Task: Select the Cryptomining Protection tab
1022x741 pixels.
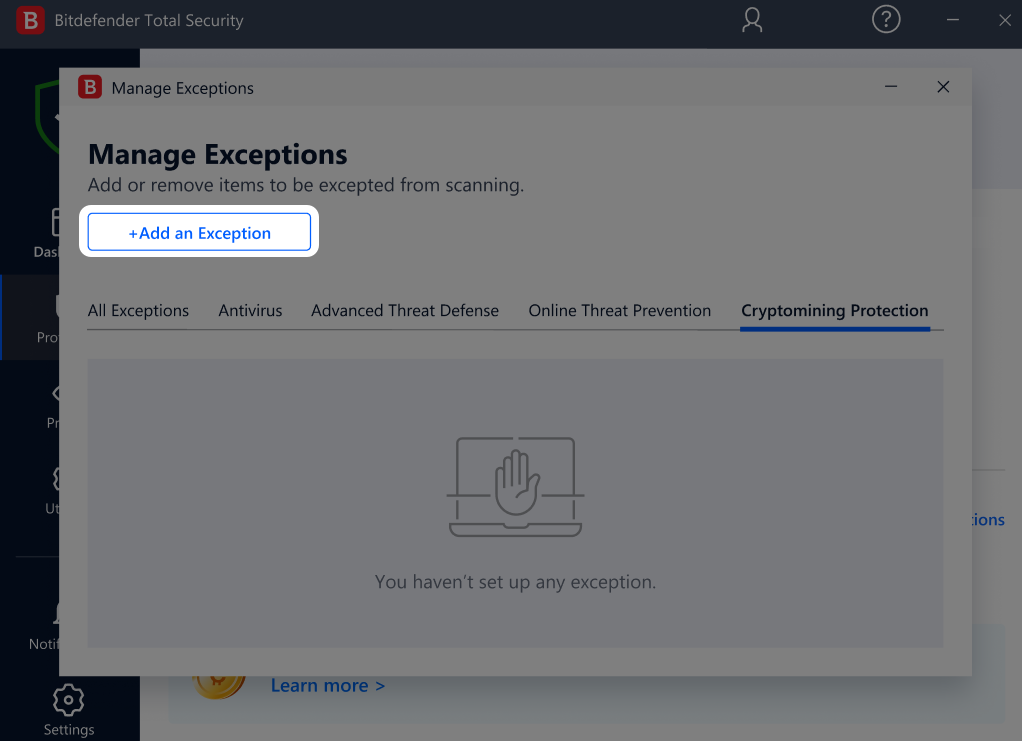Action: (x=834, y=311)
